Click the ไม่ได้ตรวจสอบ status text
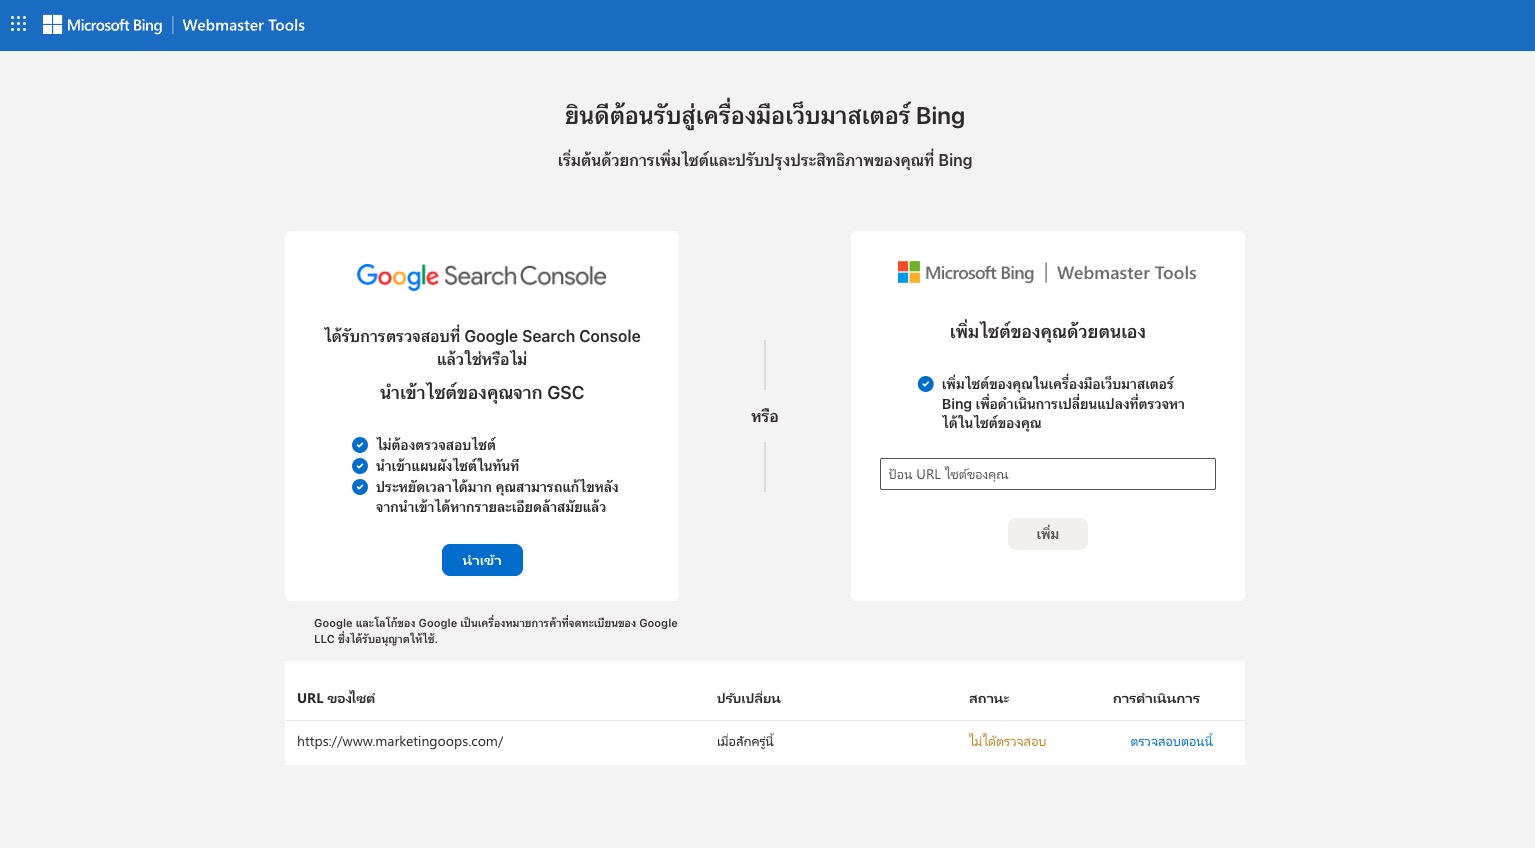This screenshot has height=848, width=1535. coord(1007,742)
